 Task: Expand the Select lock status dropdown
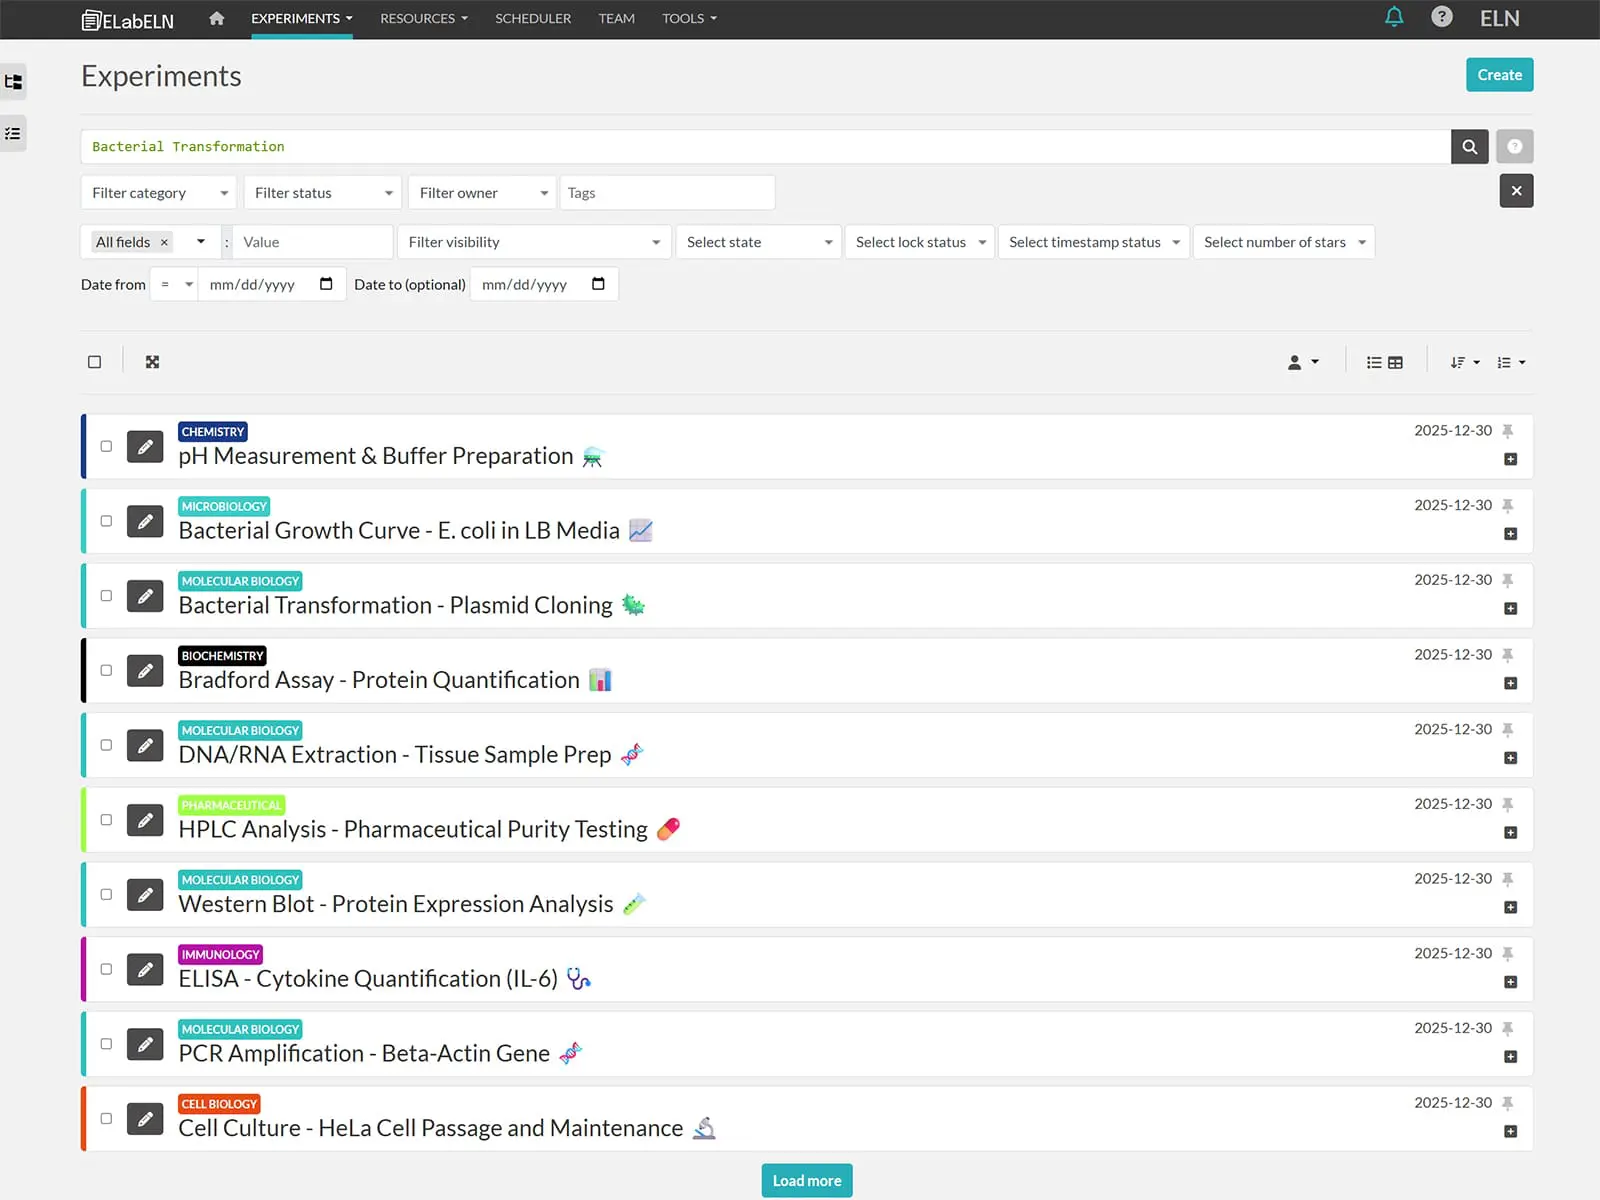919,242
